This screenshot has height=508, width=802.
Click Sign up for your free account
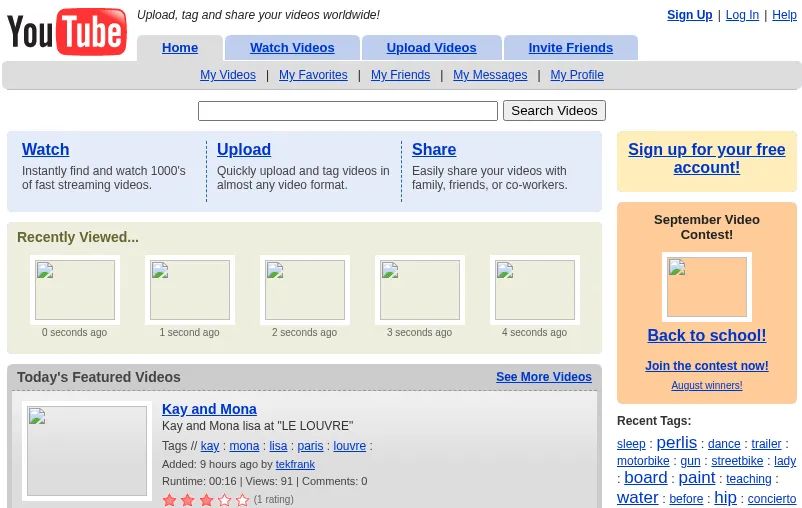(707, 158)
